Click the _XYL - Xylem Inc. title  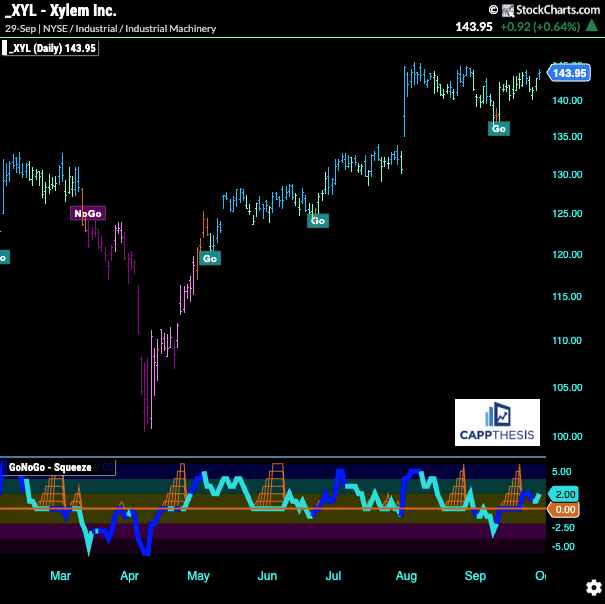(61, 11)
